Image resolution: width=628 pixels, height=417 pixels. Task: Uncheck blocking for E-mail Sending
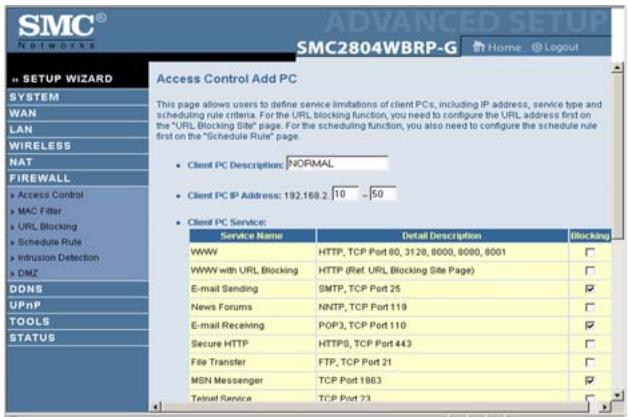point(590,289)
